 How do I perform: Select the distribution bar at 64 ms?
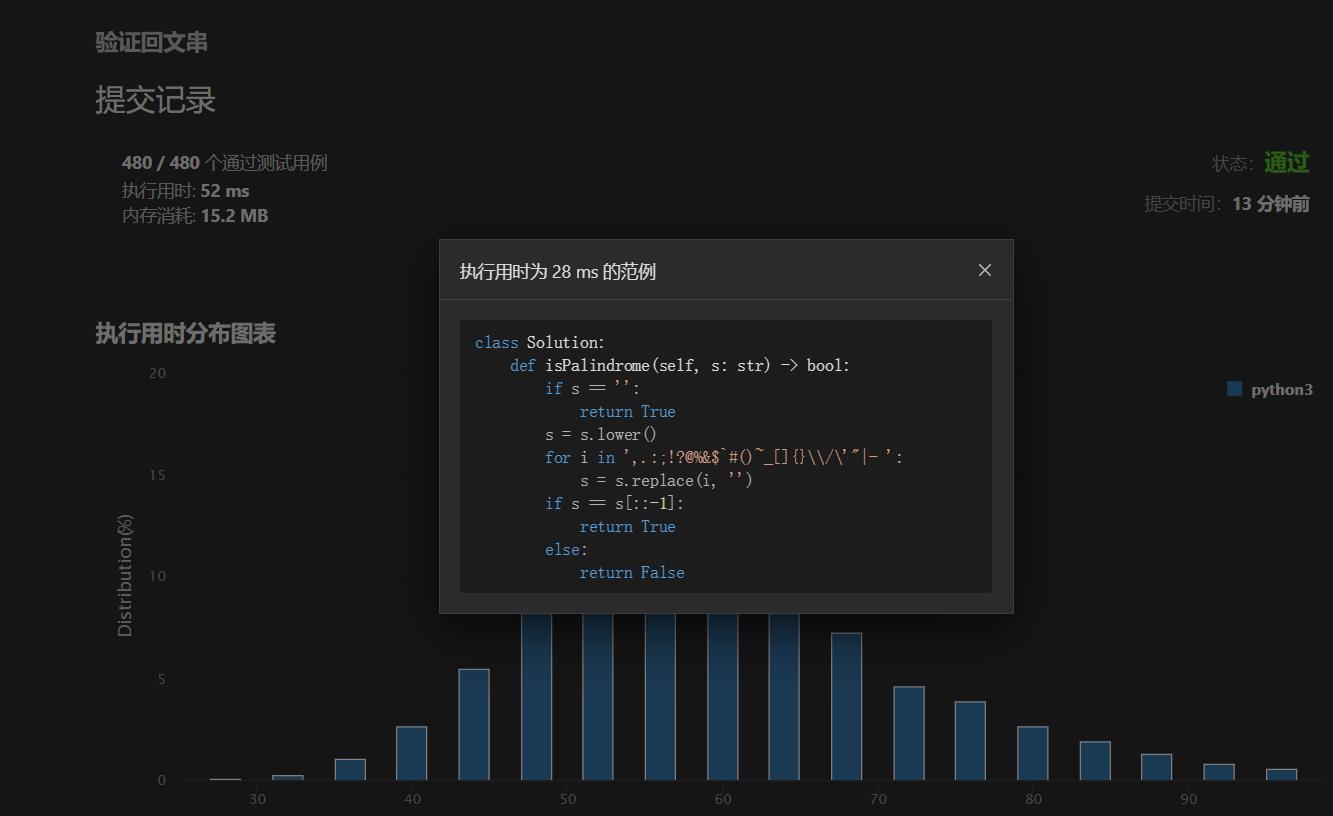click(x=784, y=697)
